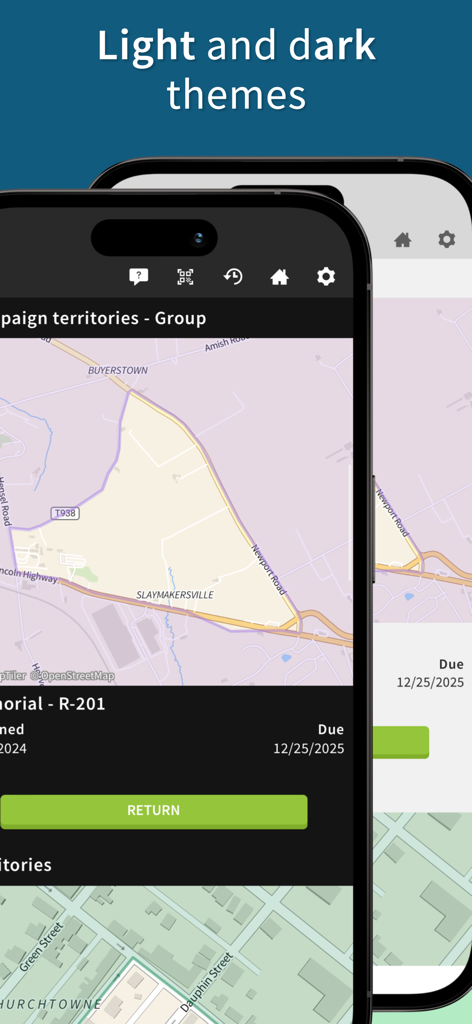Tap Newport Road label on light phone map

click(392, 512)
